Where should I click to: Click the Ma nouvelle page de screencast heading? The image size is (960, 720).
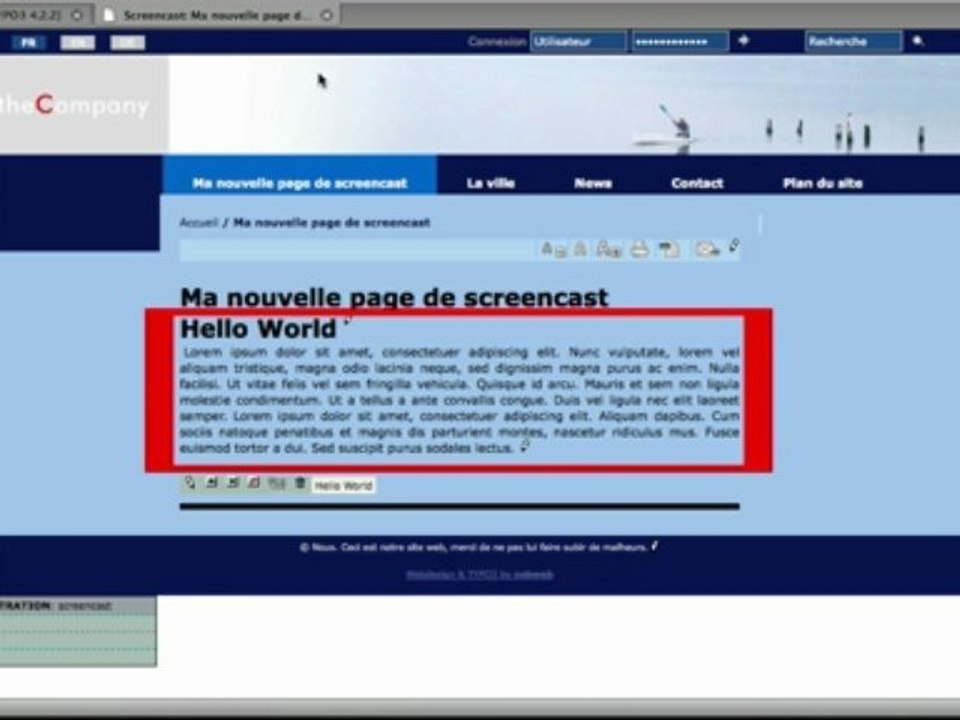394,298
